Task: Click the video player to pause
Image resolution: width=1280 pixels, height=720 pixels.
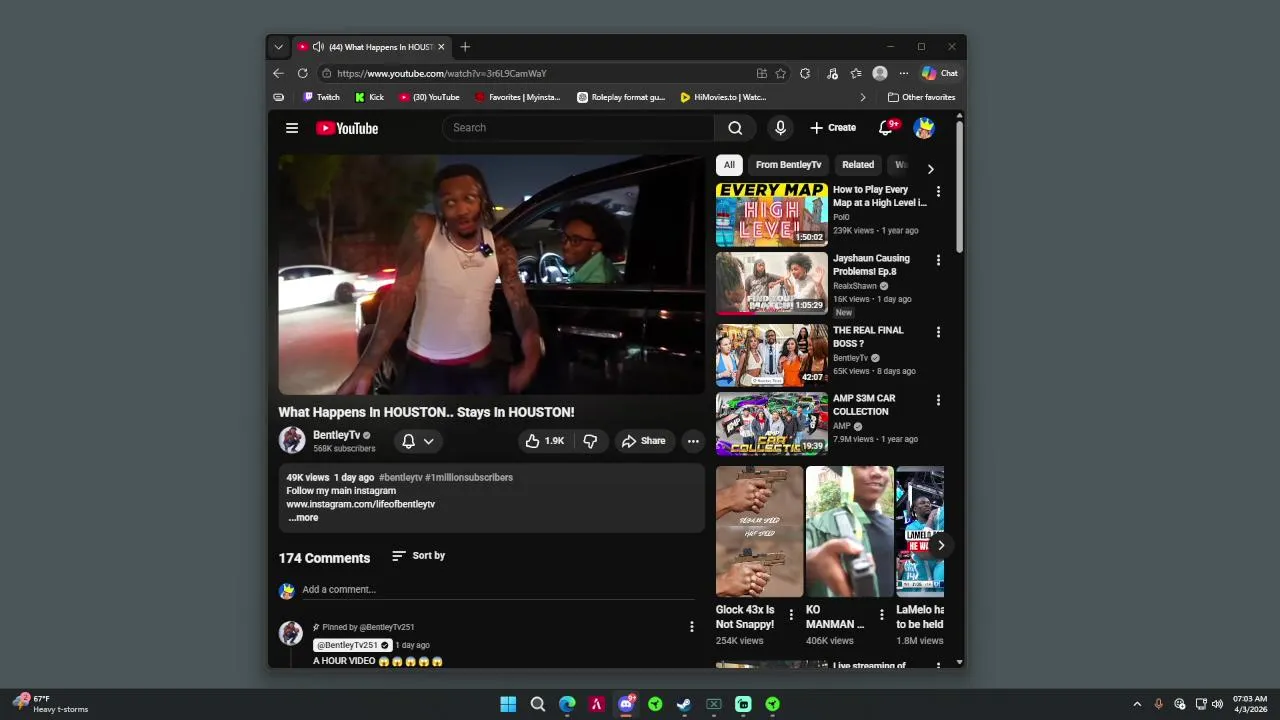Action: click(x=491, y=274)
